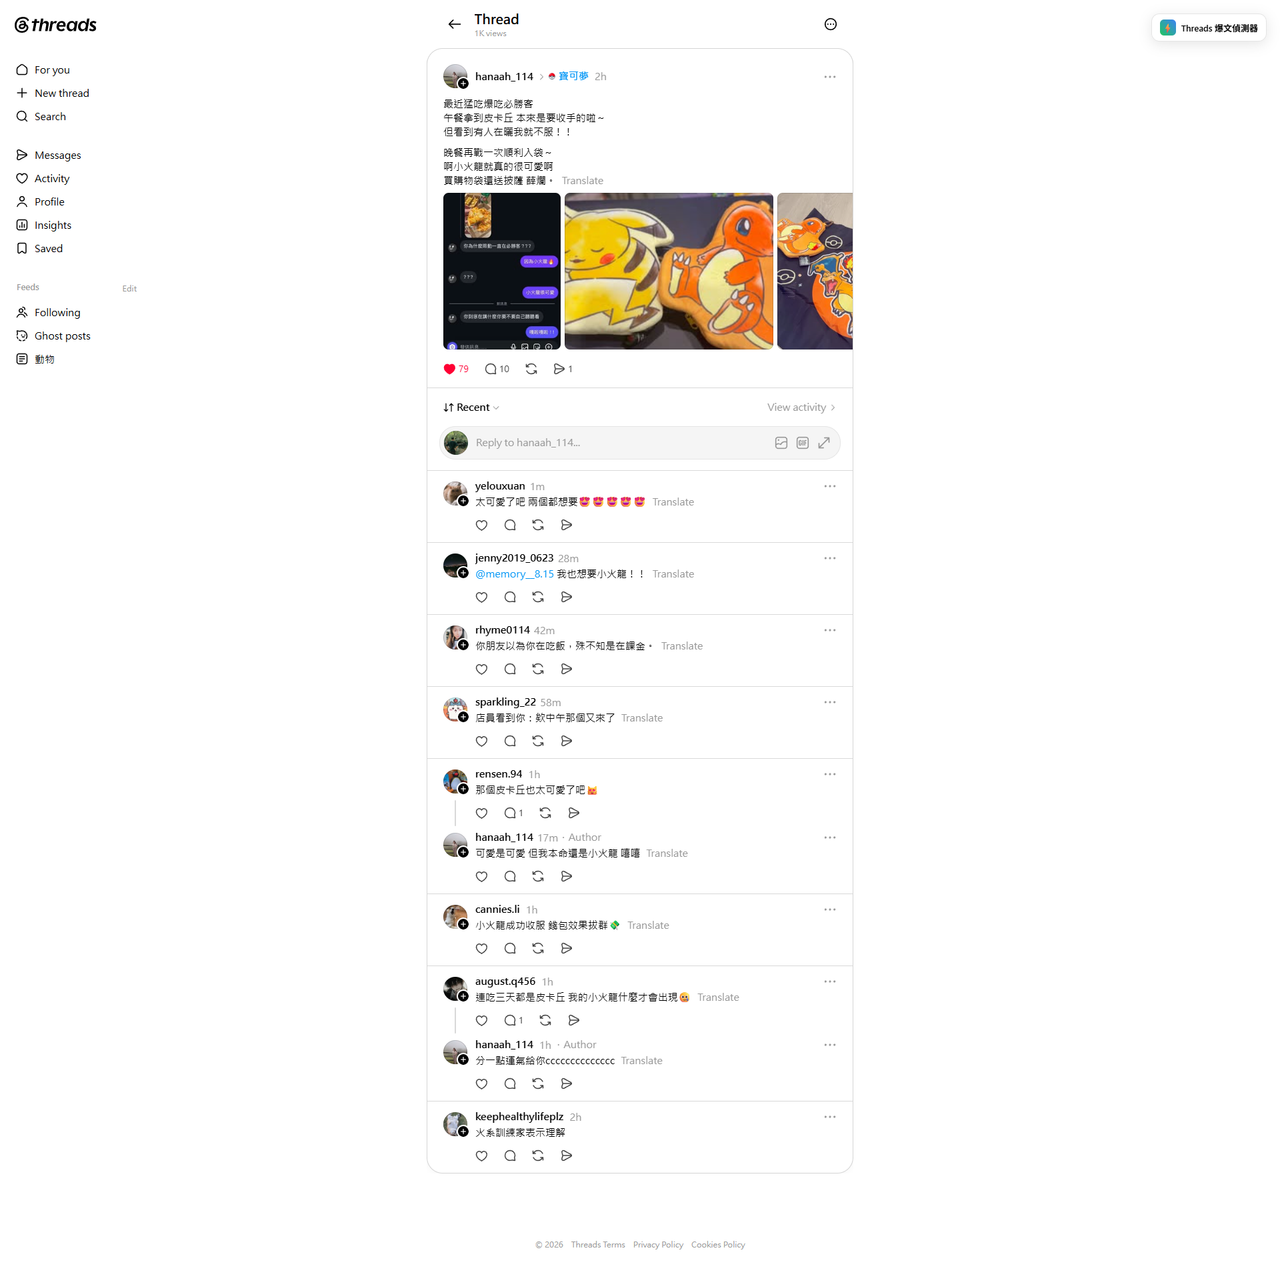Open more options for jenny2019_0623's comment

point(830,558)
